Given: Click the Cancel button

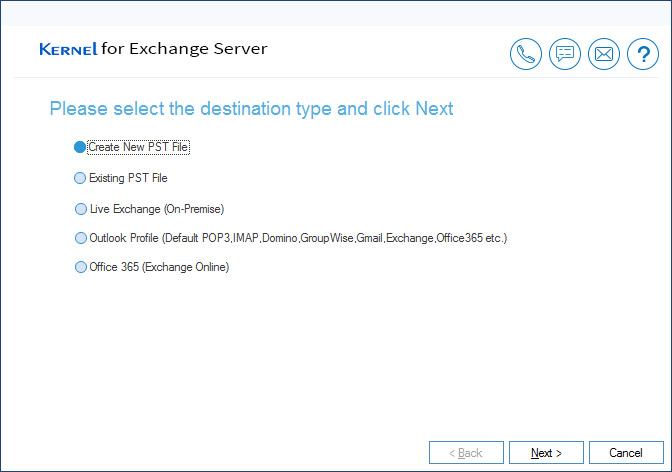Looking at the screenshot, I should [x=626, y=453].
